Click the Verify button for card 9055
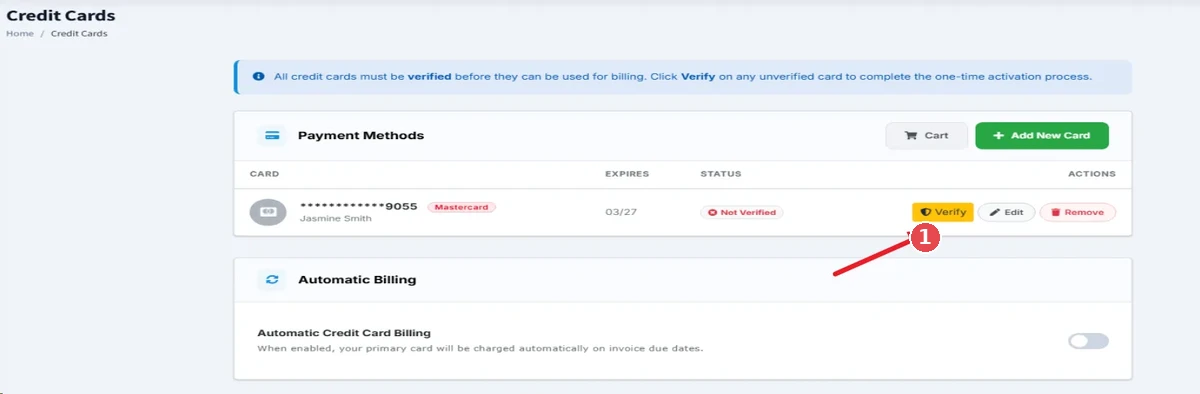The width and height of the screenshot is (1200, 394). pos(942,212)
